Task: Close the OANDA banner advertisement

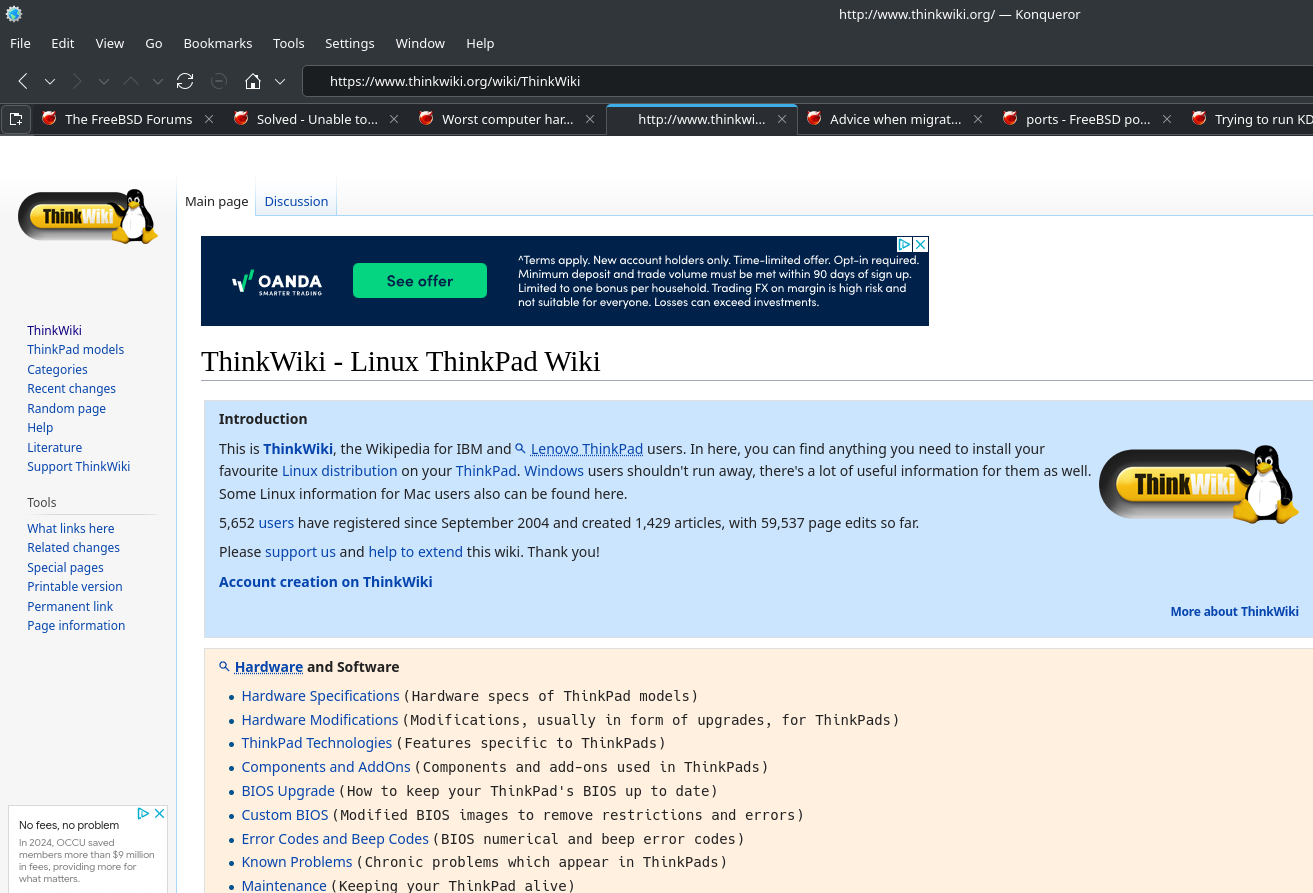Action: click(x=921, y=244)
